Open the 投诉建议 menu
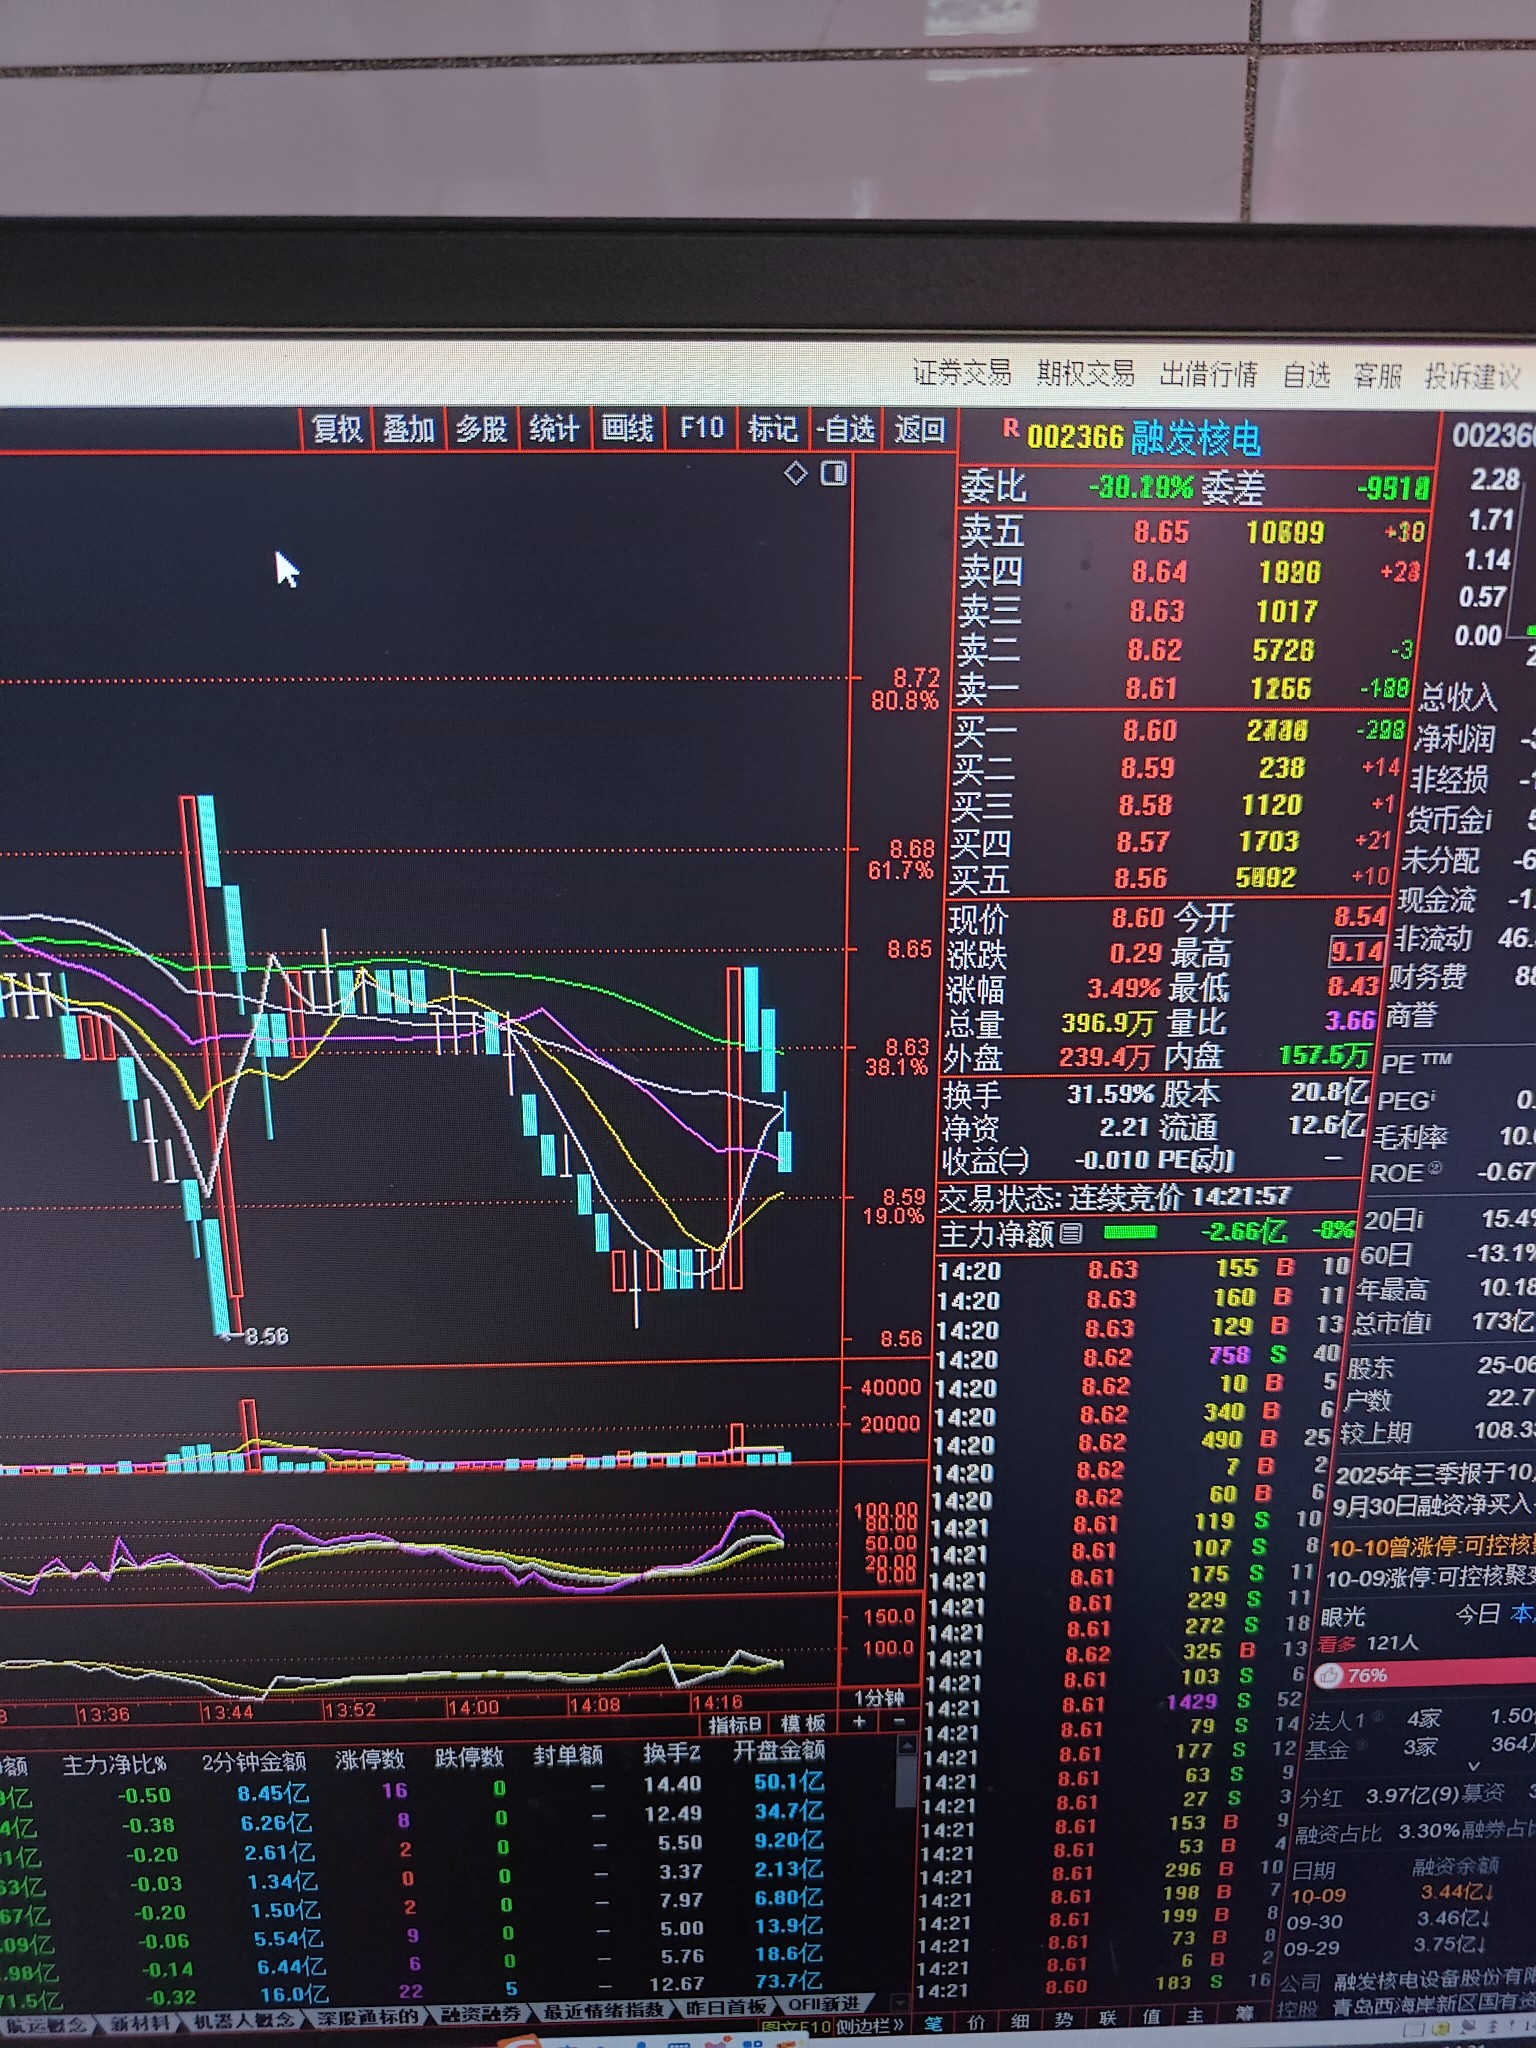Viewport: 1536px width, 2048px height. coord(1473,378)
